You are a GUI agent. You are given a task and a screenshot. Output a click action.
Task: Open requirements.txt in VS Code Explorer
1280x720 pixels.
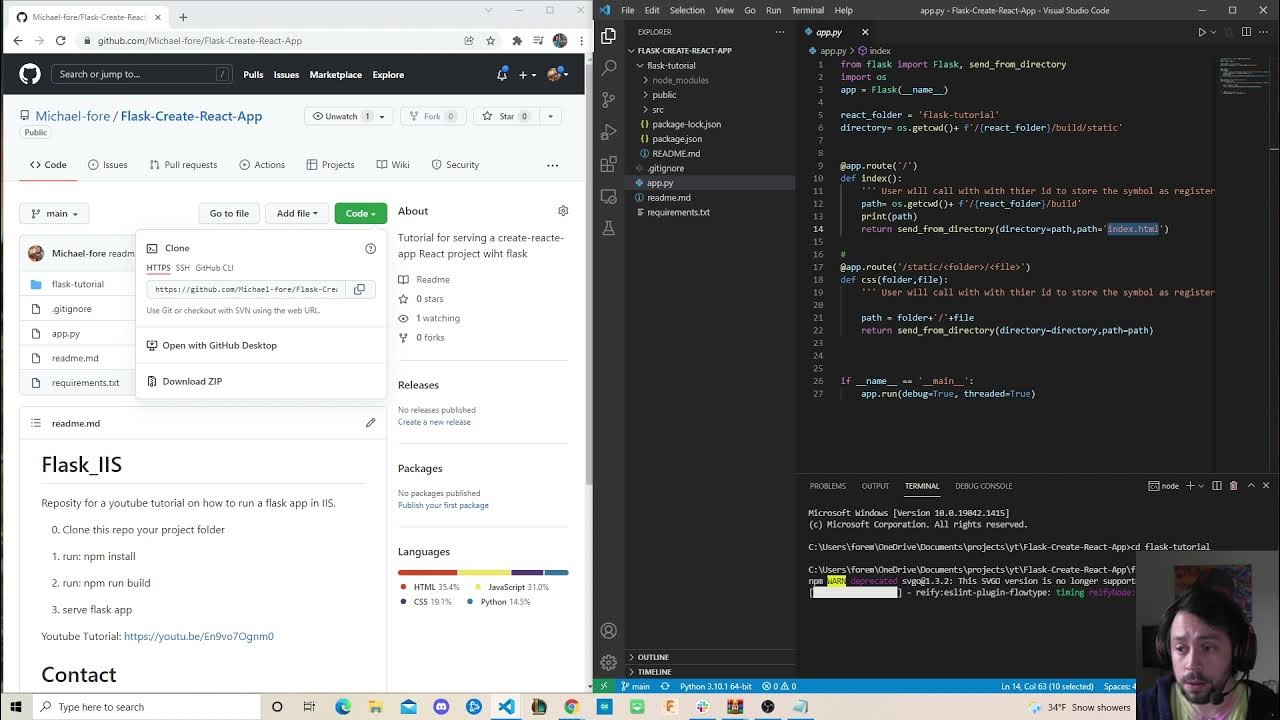click(678, 212)
